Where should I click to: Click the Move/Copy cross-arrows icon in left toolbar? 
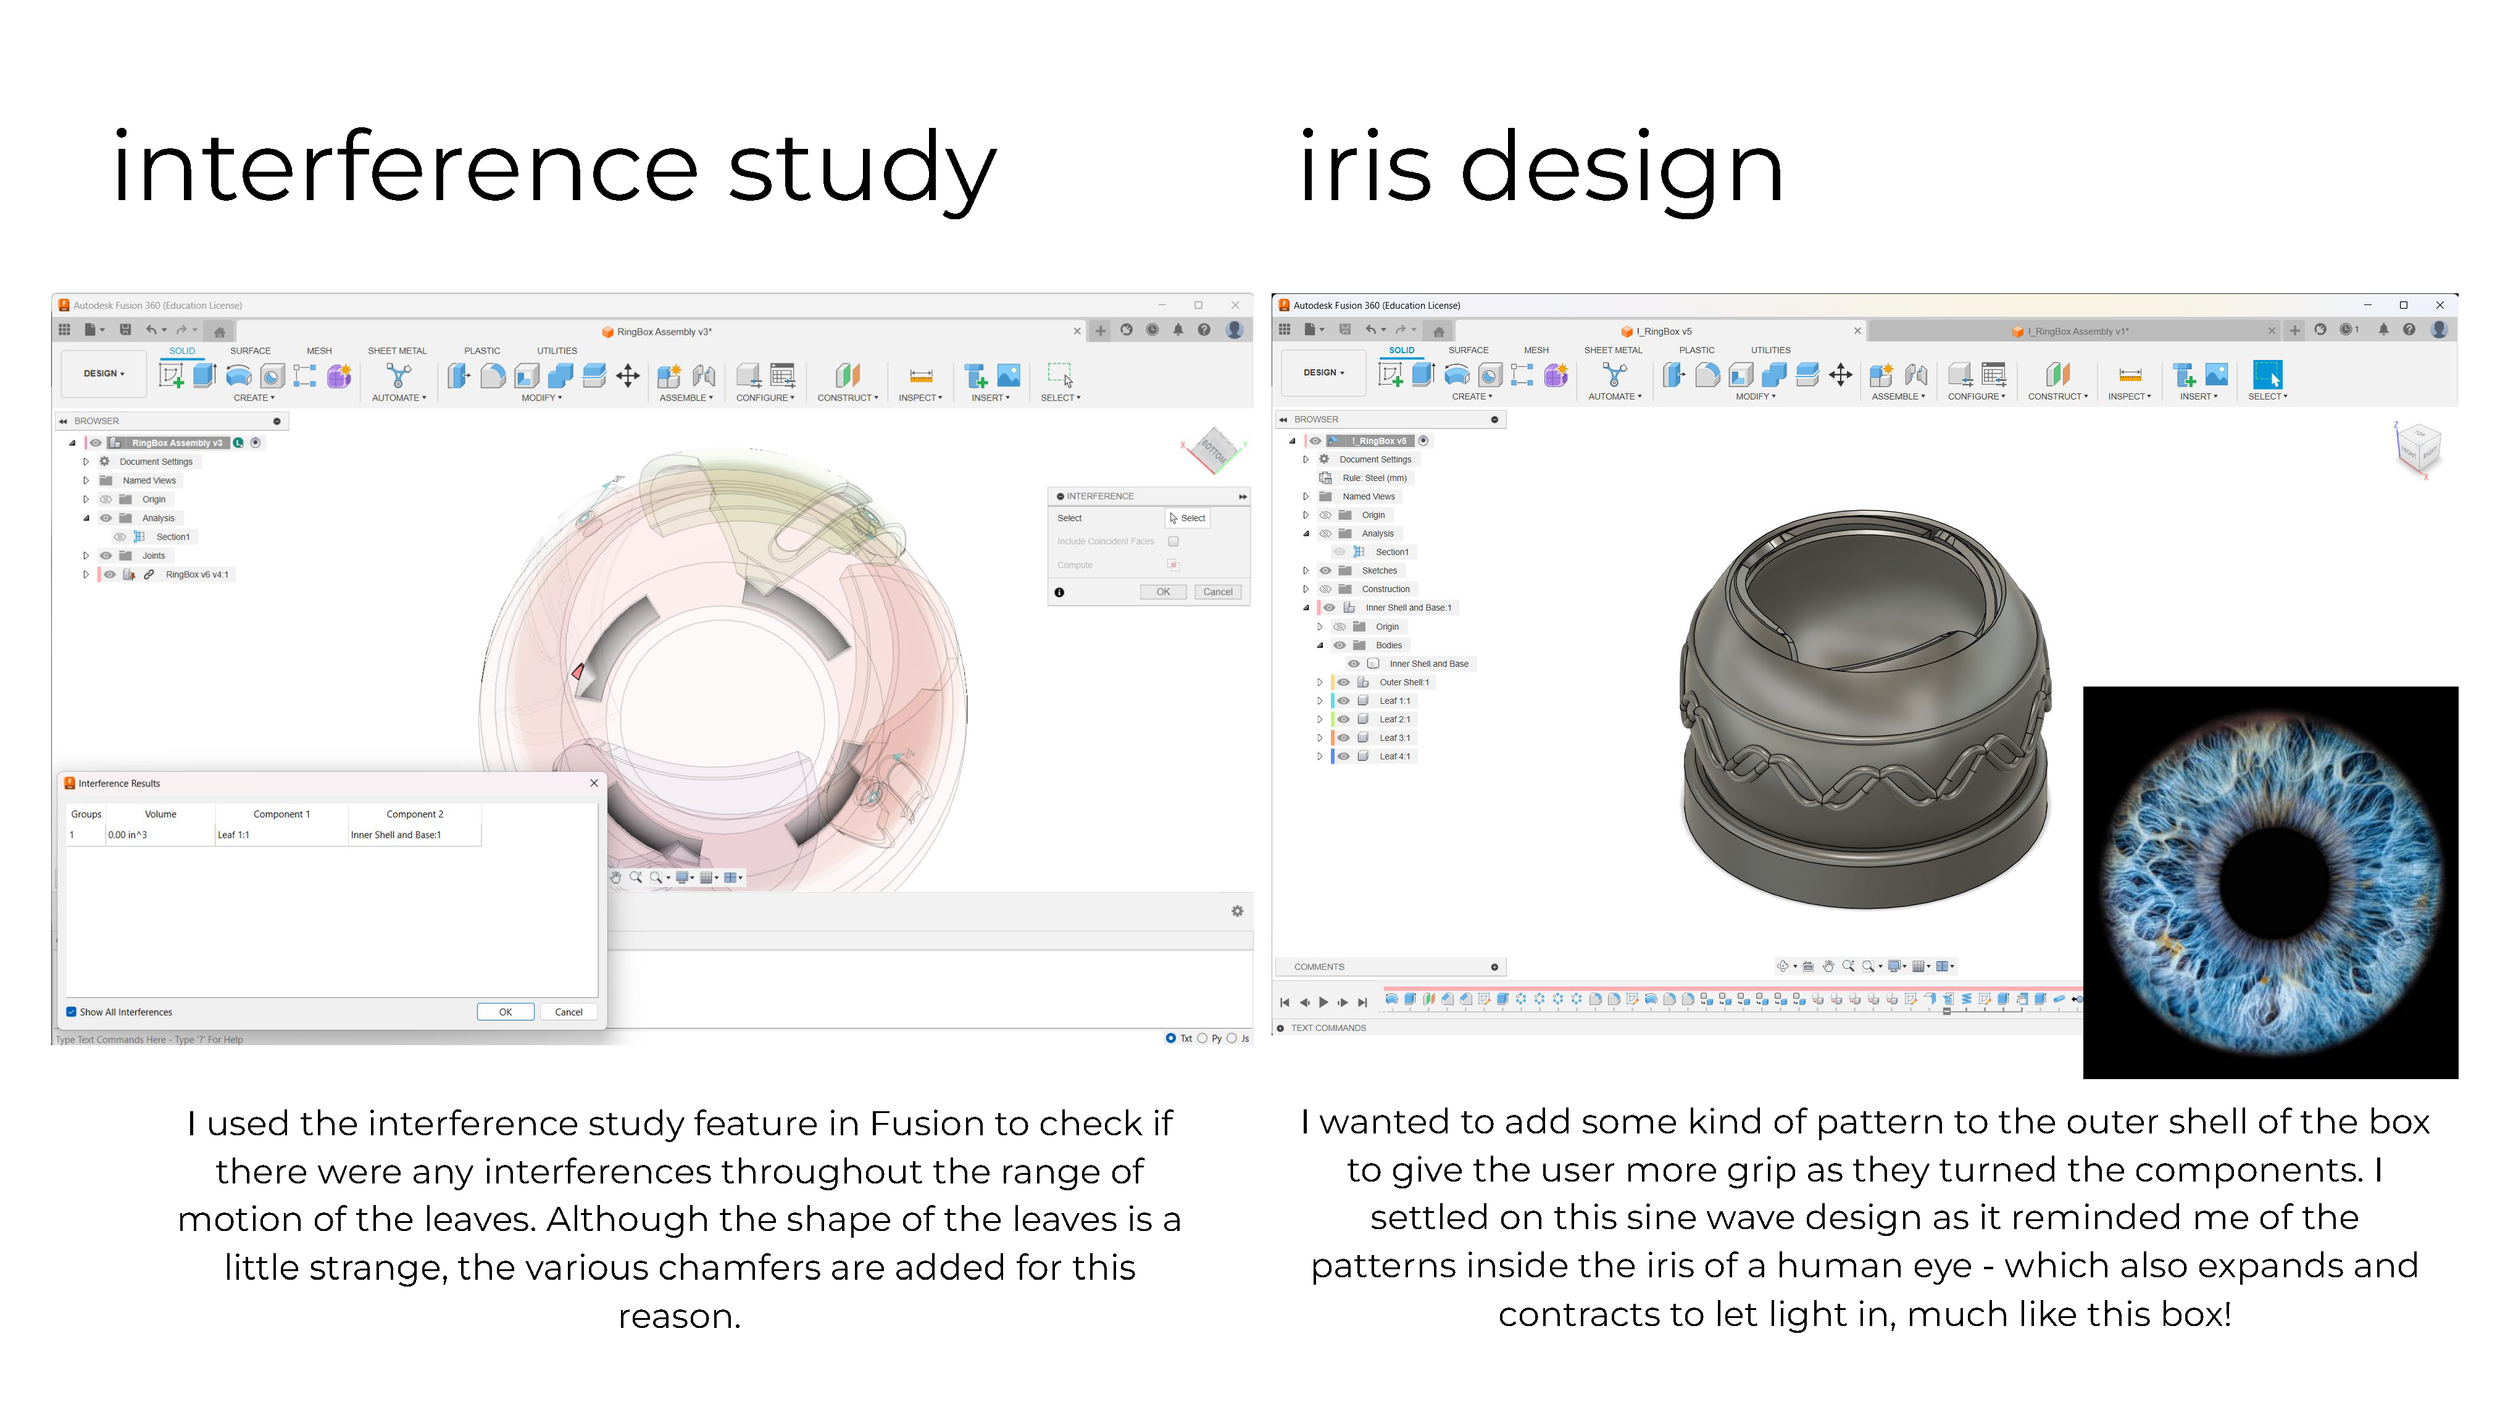(628, 376)
